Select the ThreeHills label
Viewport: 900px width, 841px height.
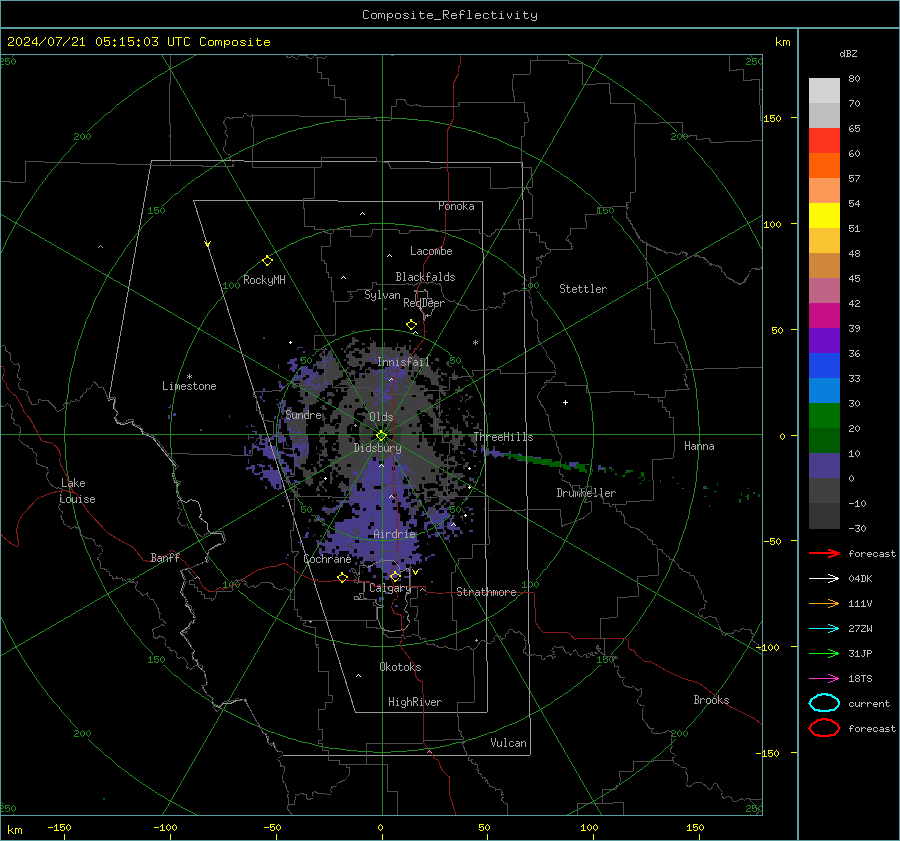click(x=503, y=437)
